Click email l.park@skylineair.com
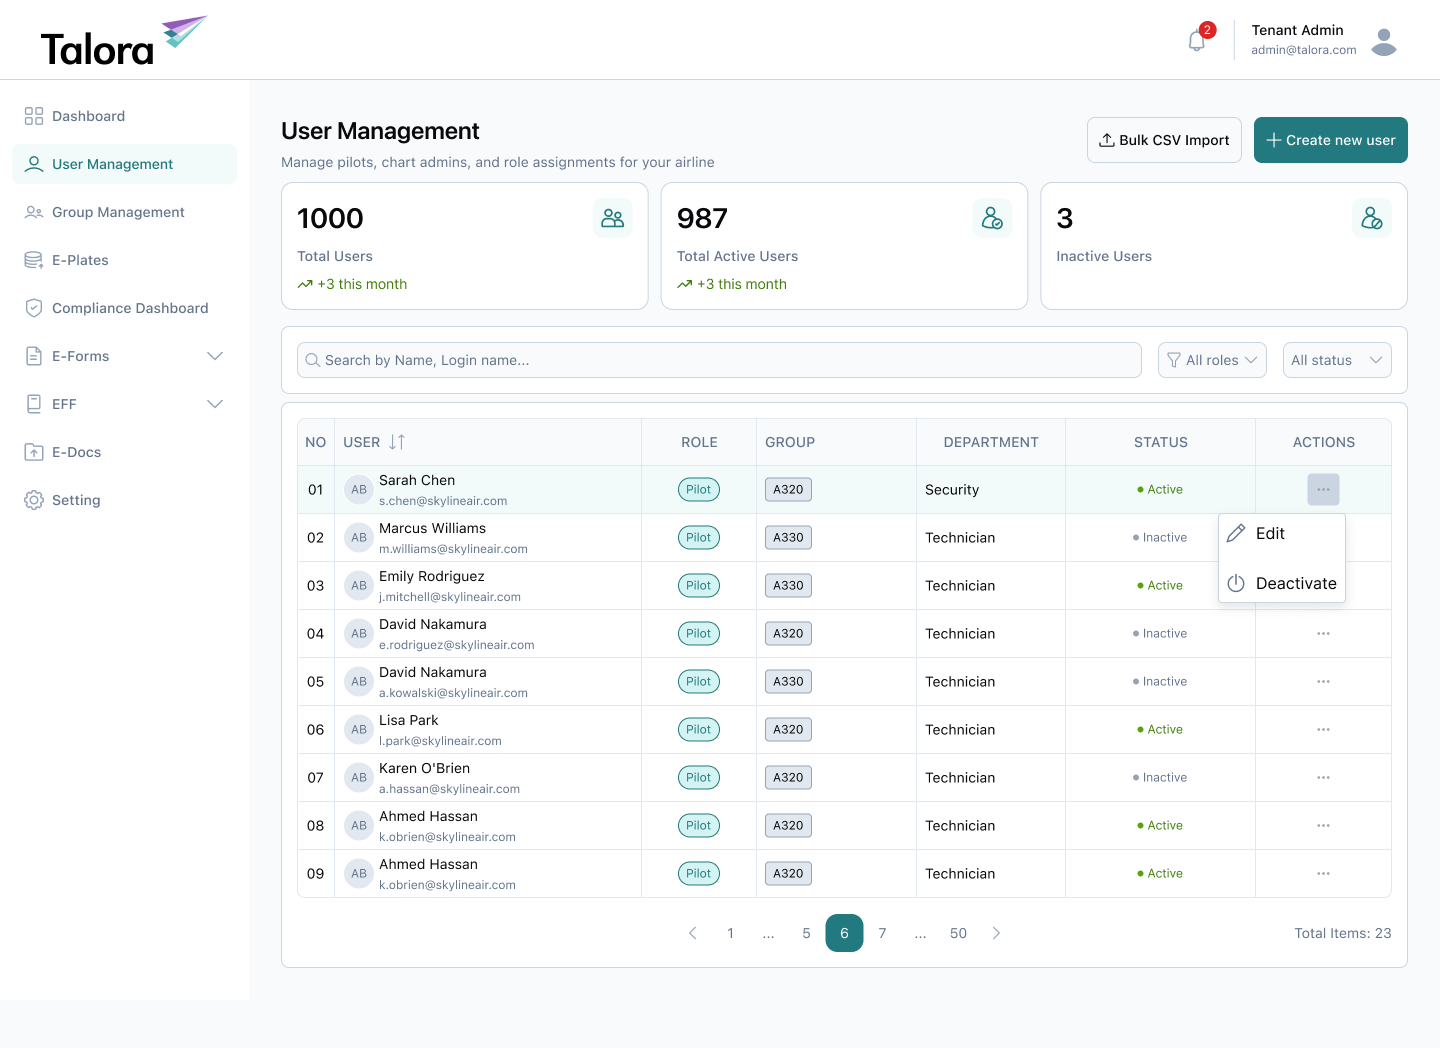Viewport: 1440px width, 1048px height. coord(440,741)
